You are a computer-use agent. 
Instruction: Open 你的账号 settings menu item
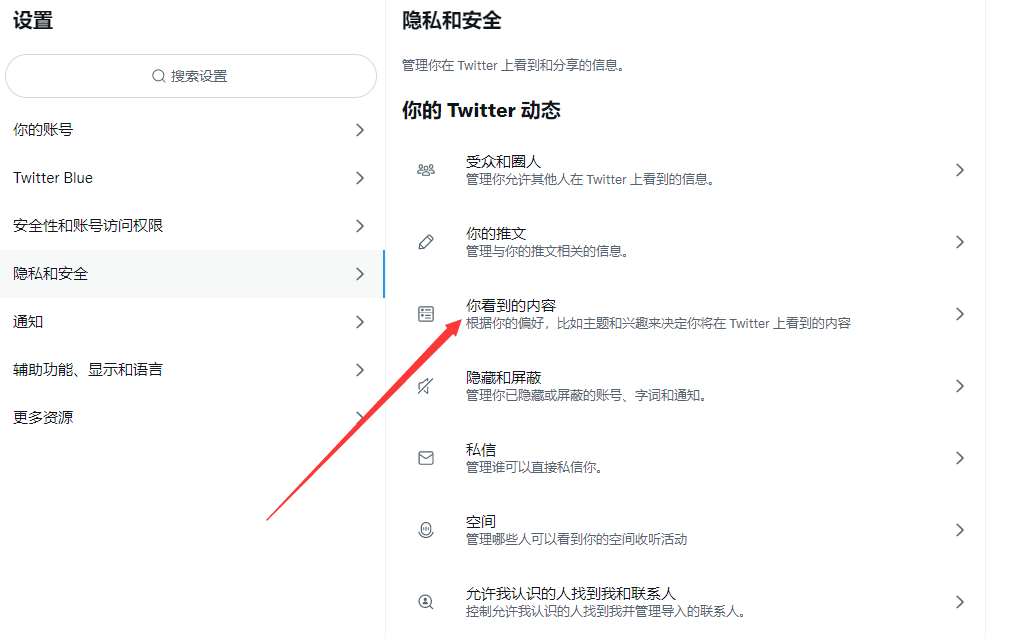[192, 130]
